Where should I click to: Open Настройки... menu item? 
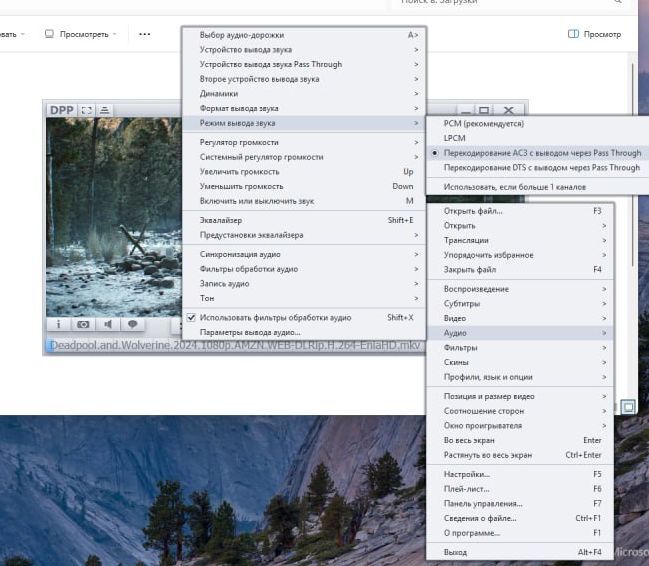pyautogui.click(x=520, y=474)
